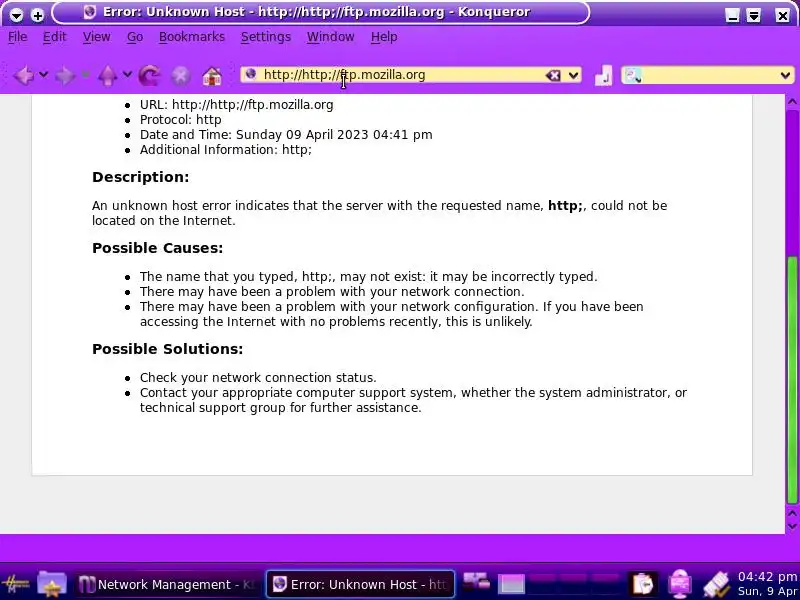Image resolution: width=800 pixels, height=600 pixels.
Task: Open the application launcher in the taskbar
Action: (x=16, y=584)
